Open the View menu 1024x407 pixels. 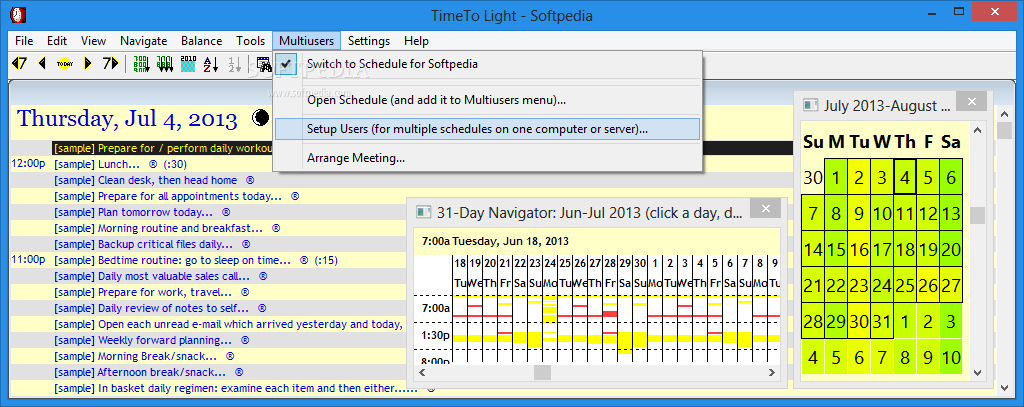(x=93, y=41)
